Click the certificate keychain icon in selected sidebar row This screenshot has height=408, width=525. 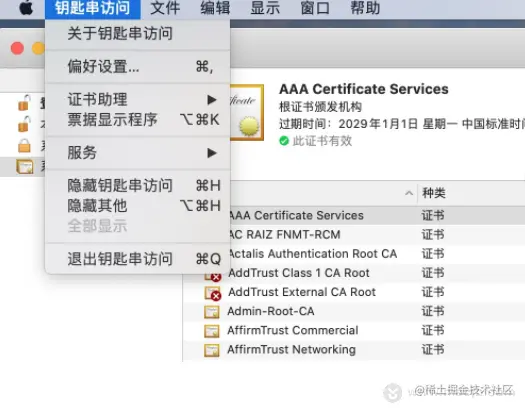pos(25,167)
